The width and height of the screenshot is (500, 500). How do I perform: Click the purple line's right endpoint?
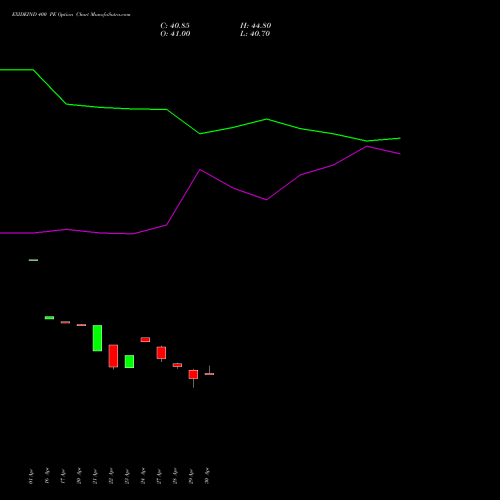pos(400,154)
